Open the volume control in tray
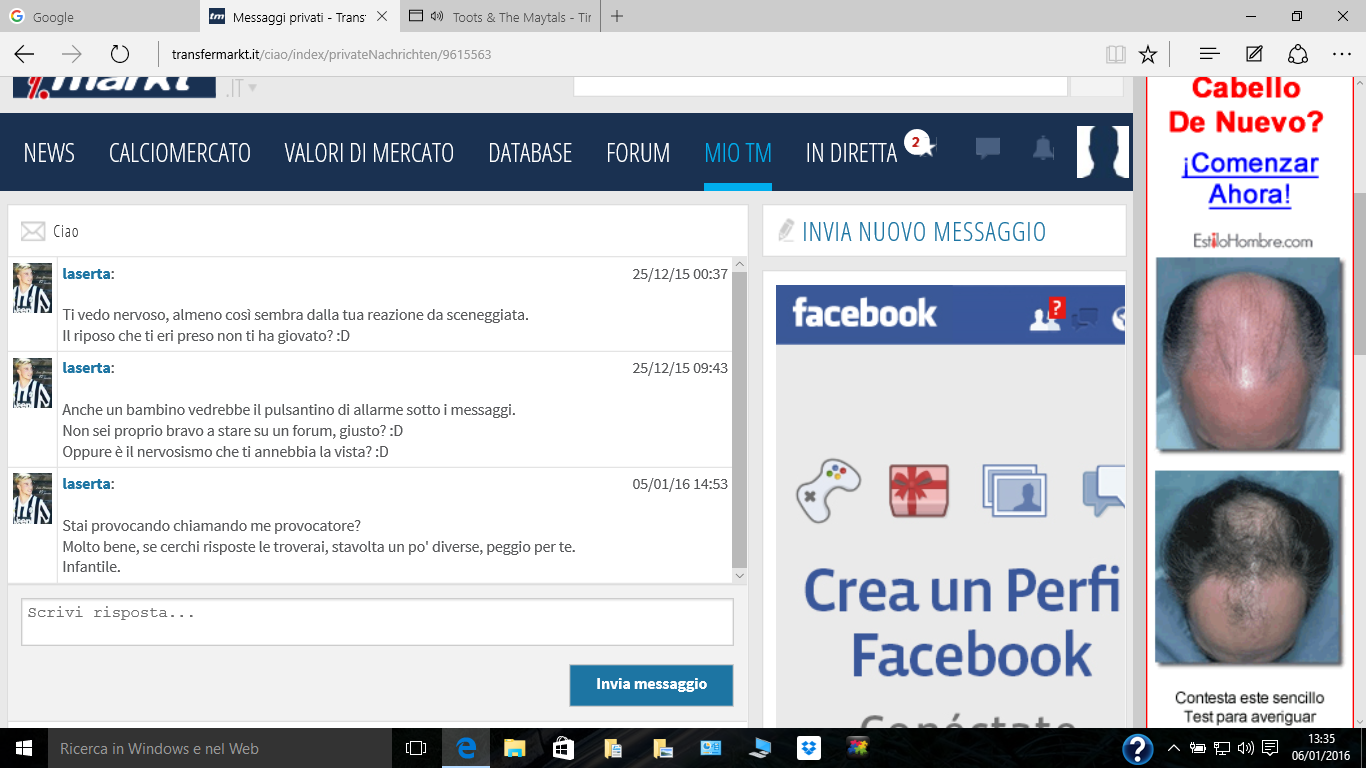 [x=1246, y=748]
